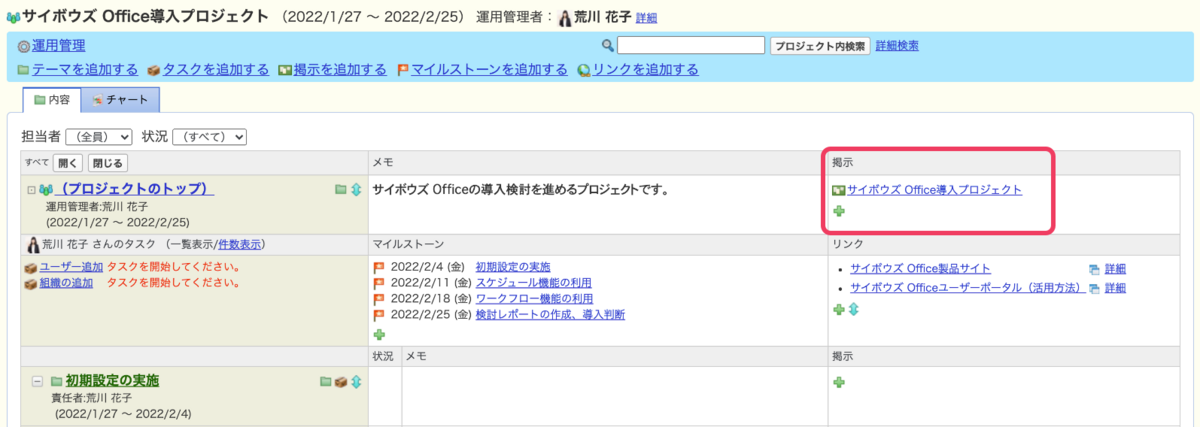Click the globe icon for リンクを追加する
1200x427 pixels.
point(584,70)
